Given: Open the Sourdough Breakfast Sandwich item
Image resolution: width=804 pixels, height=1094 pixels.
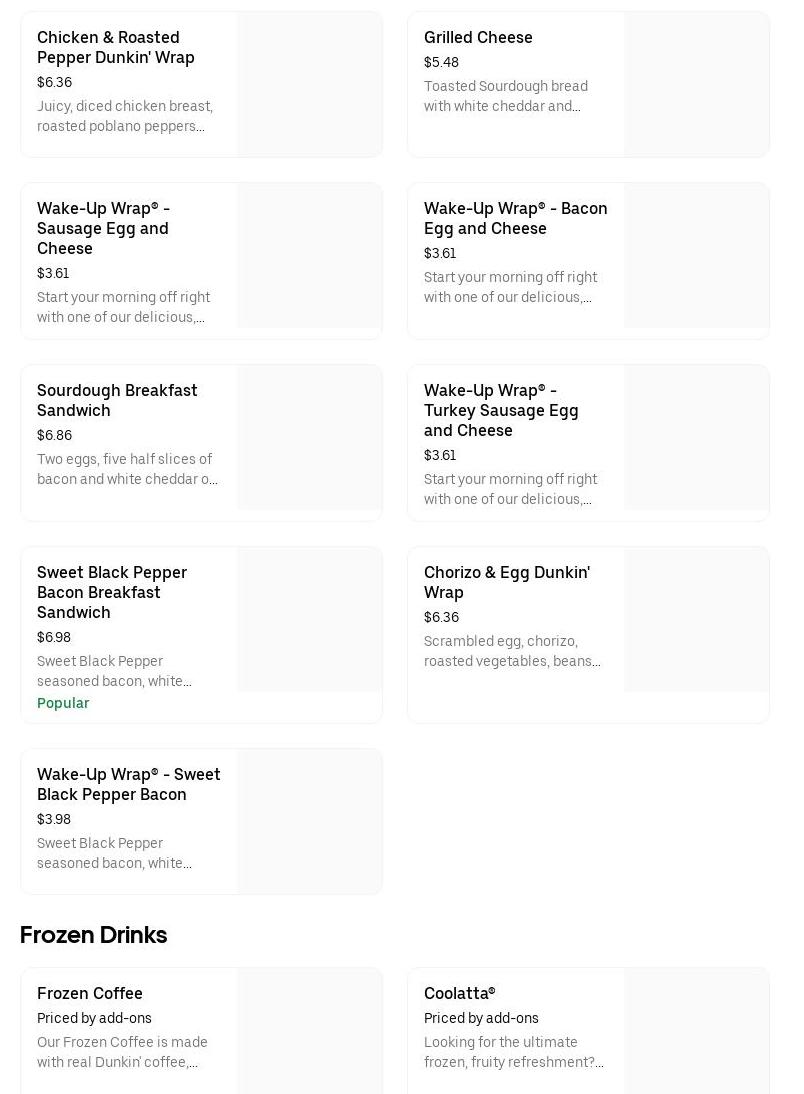Looking at the screenshot, I should (117, 400).
